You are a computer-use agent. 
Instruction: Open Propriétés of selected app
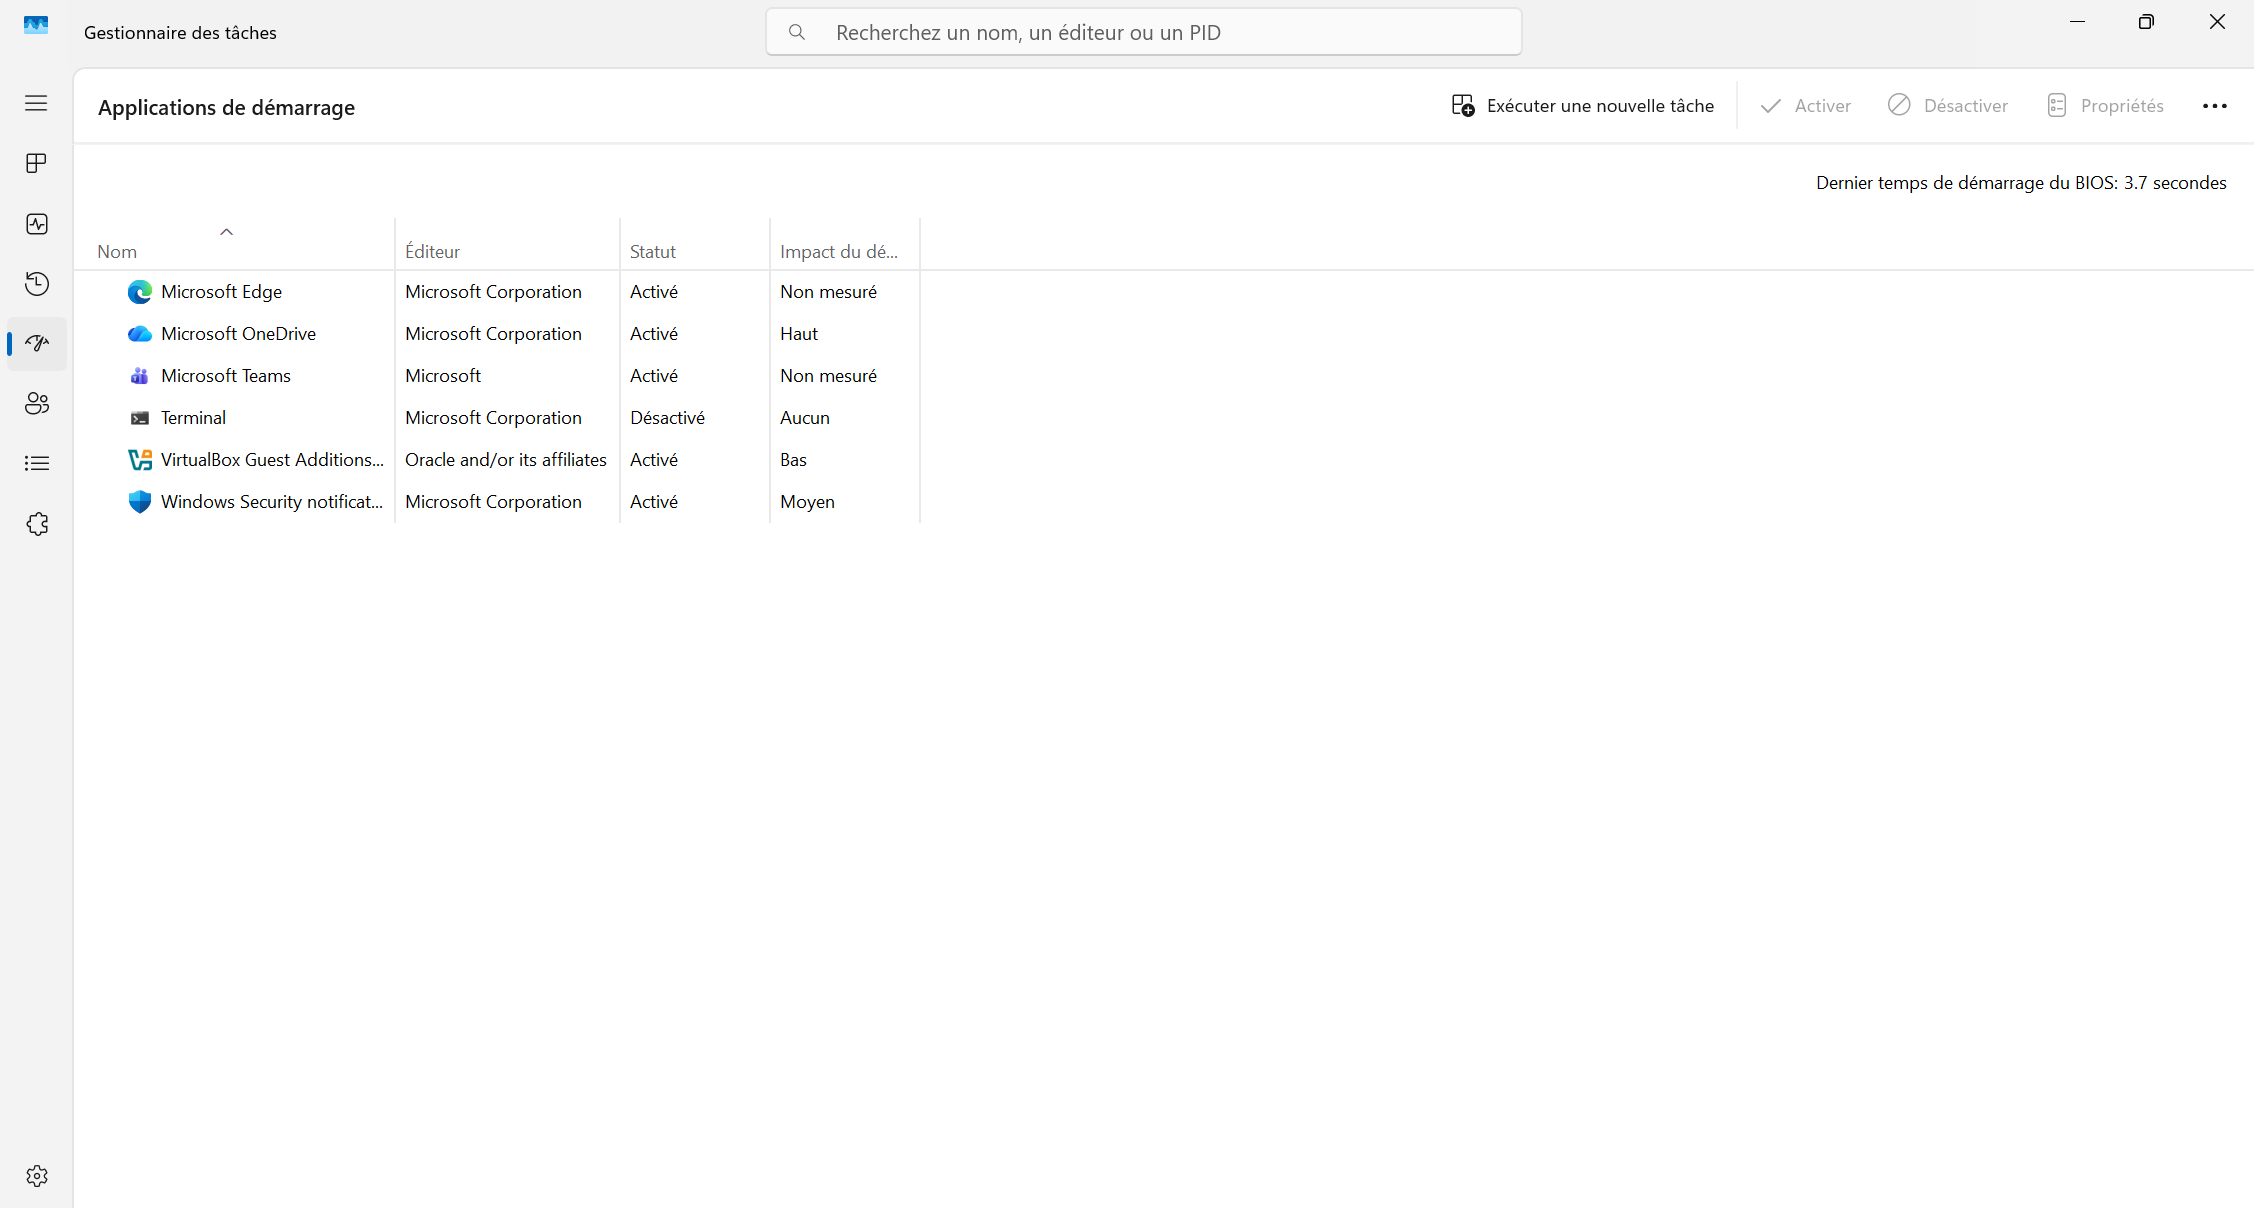pyautogui.click(x=2105, y=106)
